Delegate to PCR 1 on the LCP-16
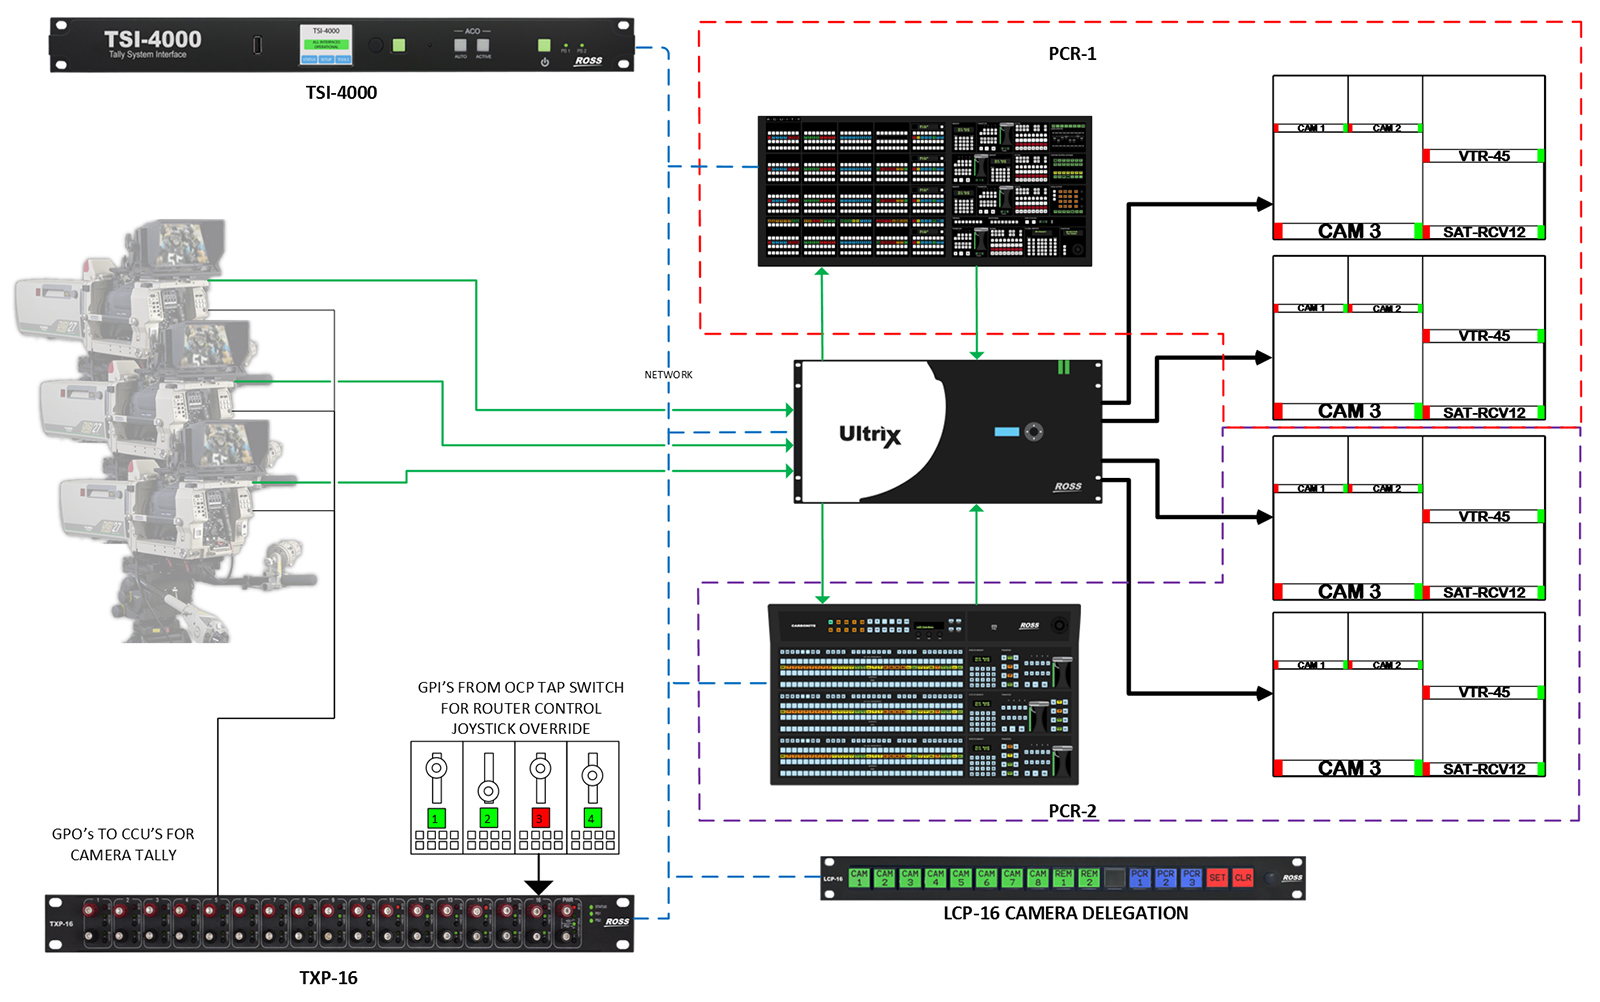The image size is (1600, 1002). 1140,878
